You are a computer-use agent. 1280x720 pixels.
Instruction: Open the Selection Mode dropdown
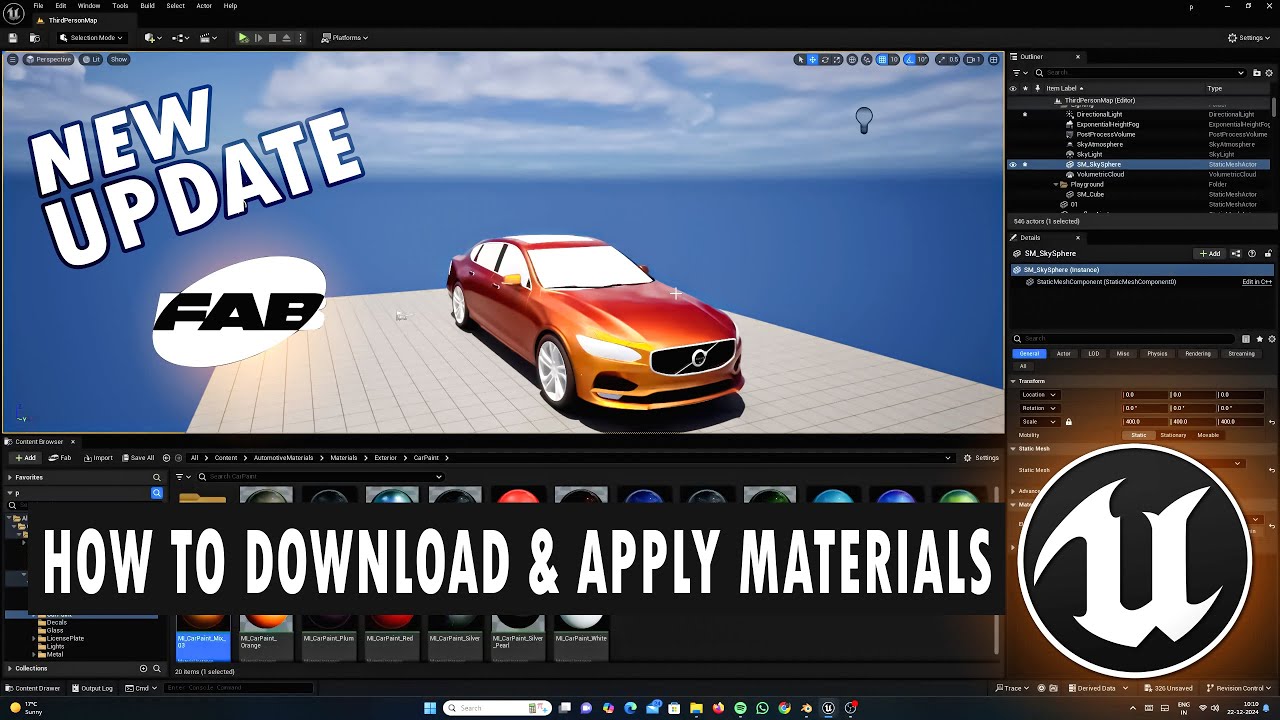(90, 38)
